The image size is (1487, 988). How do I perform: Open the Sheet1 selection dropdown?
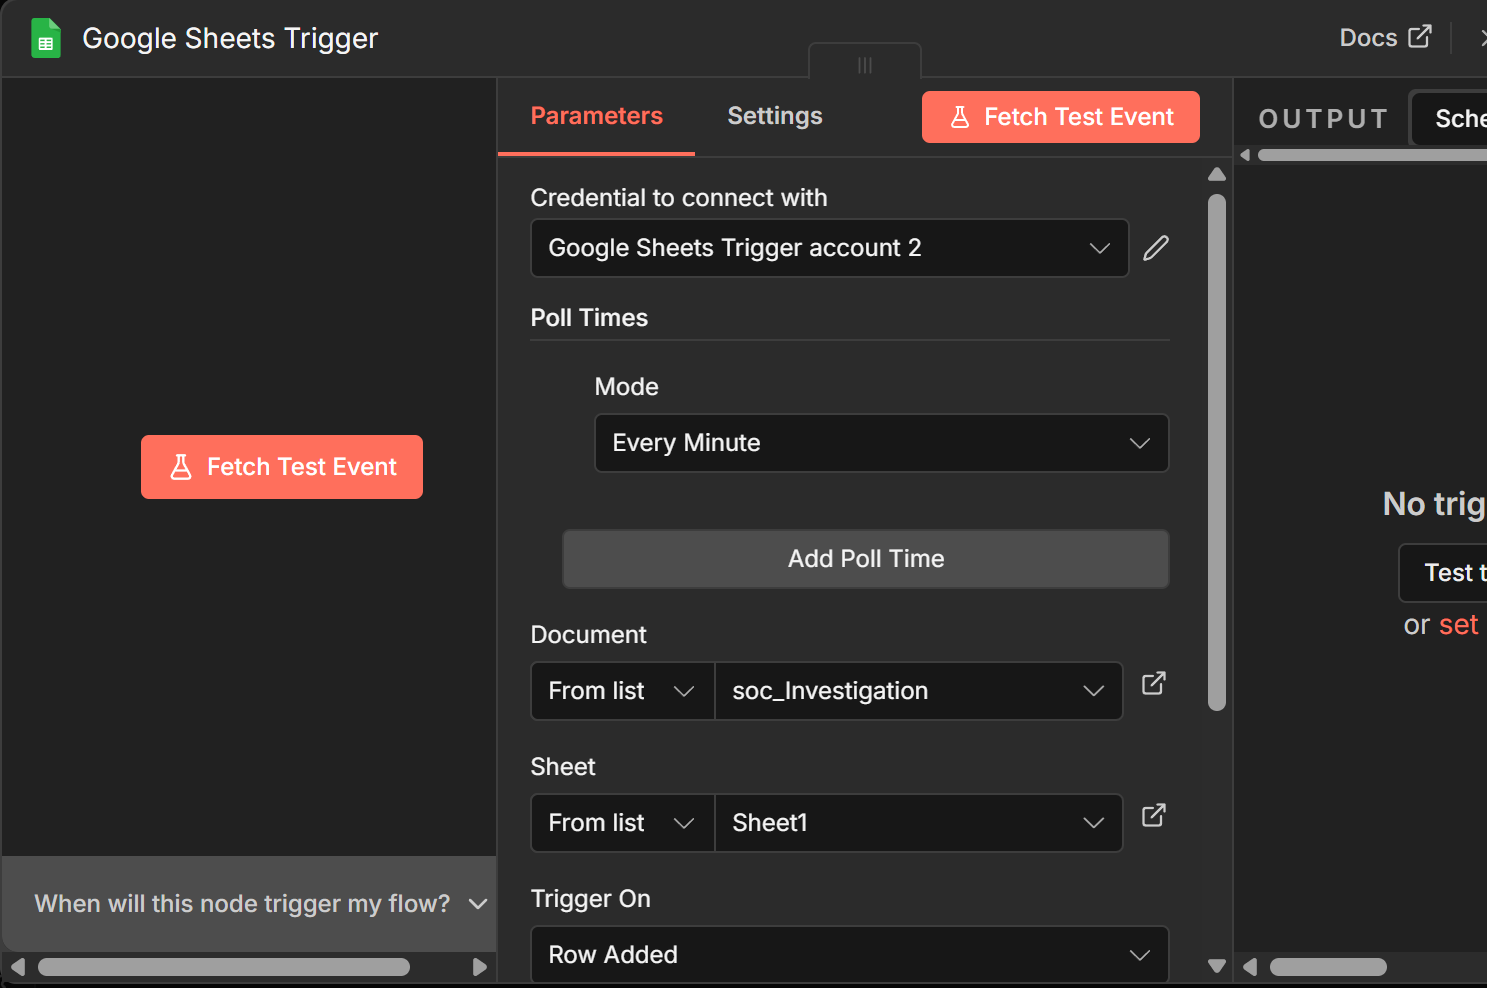coord(919,823)
